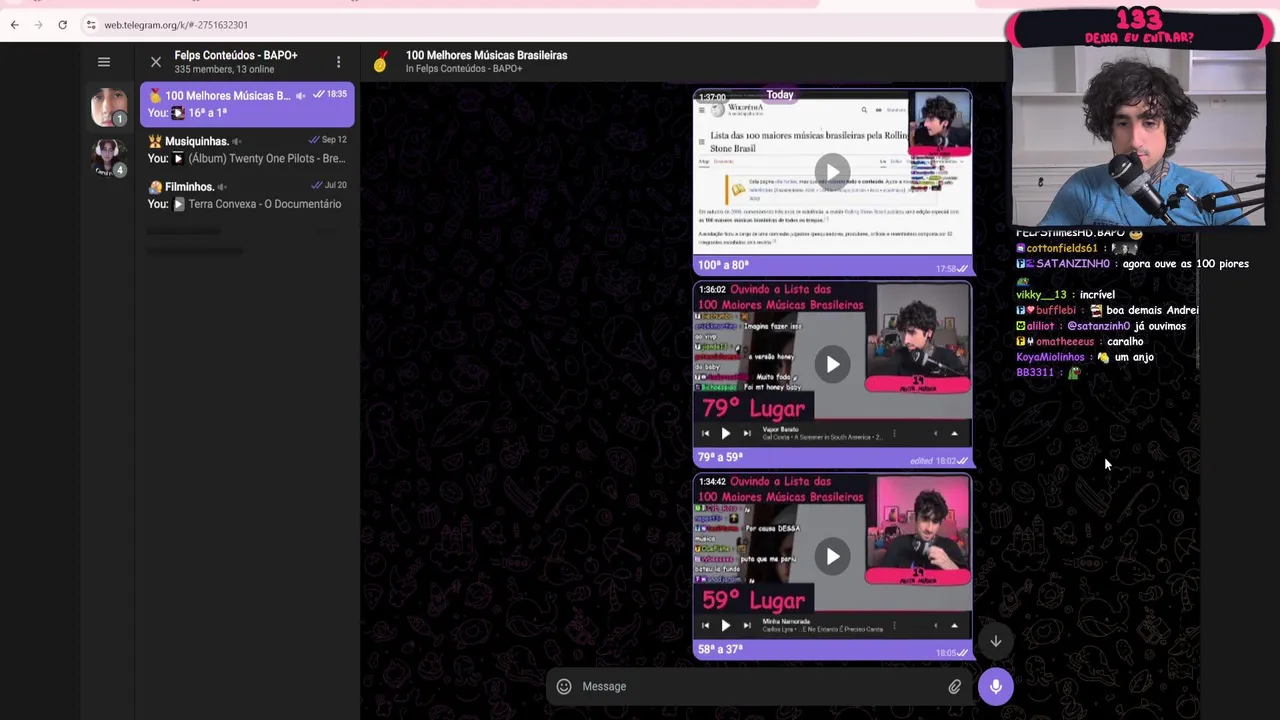Click the Jul 20 timestamp on Filminhos
Screen dimensions: 1280x720
(336, 185)
